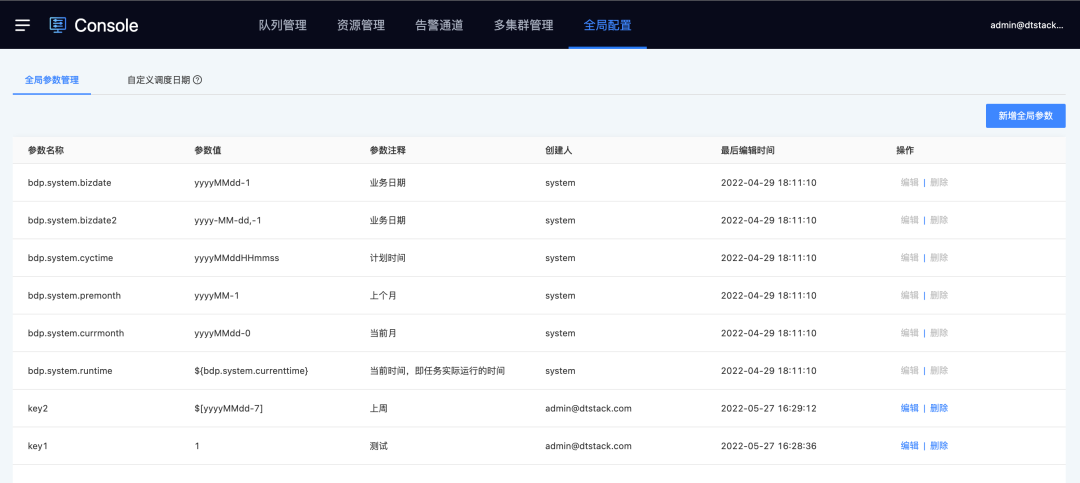Switch to 多集群管理
This screenshot has width=1080, height=483.
pyautogui.click(x=523, y=25)
